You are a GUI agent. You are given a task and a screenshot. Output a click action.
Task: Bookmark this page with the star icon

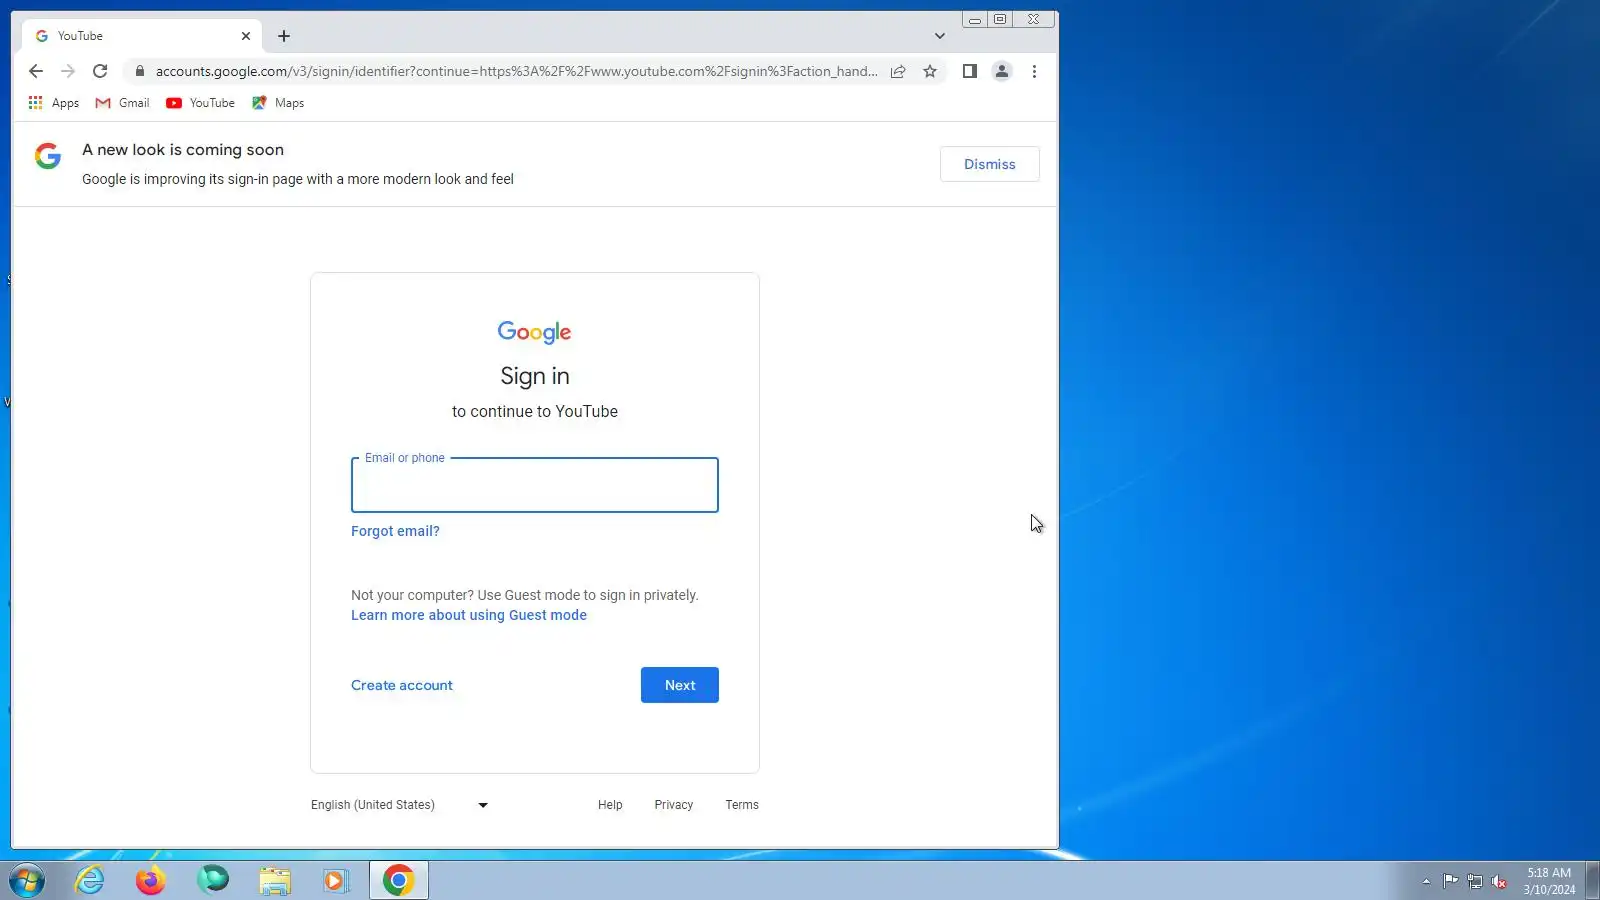930,71
